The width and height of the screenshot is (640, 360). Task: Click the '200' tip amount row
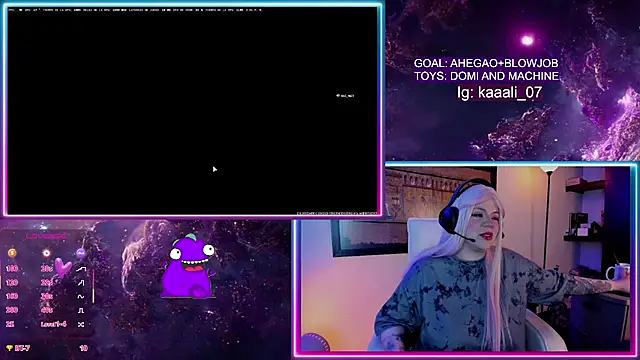(11, 310)
